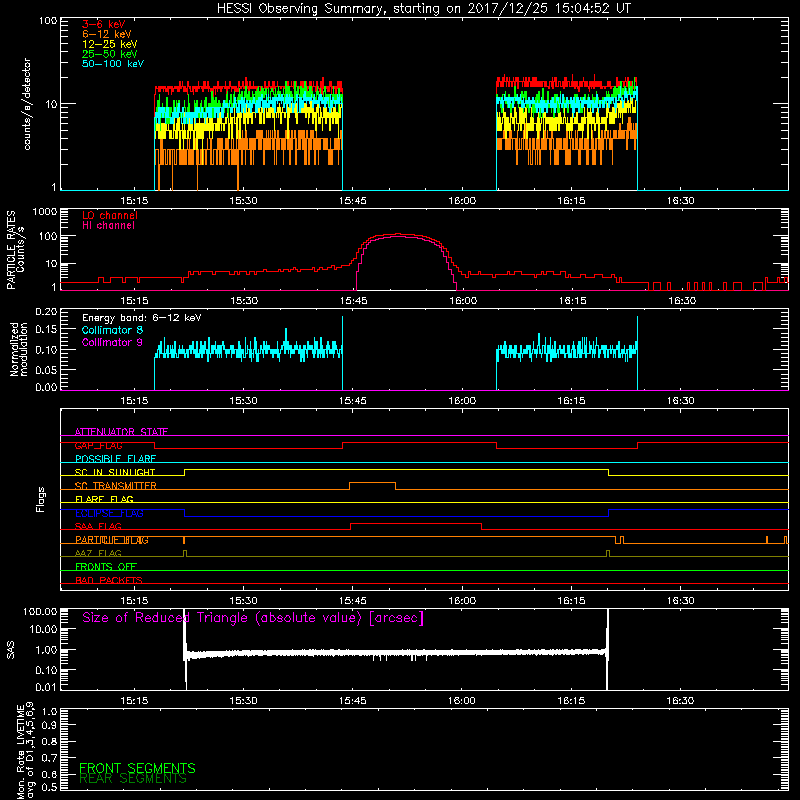Screen dimensions: 800x800
Task: Click the green FRONTS_OFF label
Action: (x=106, y=567)
